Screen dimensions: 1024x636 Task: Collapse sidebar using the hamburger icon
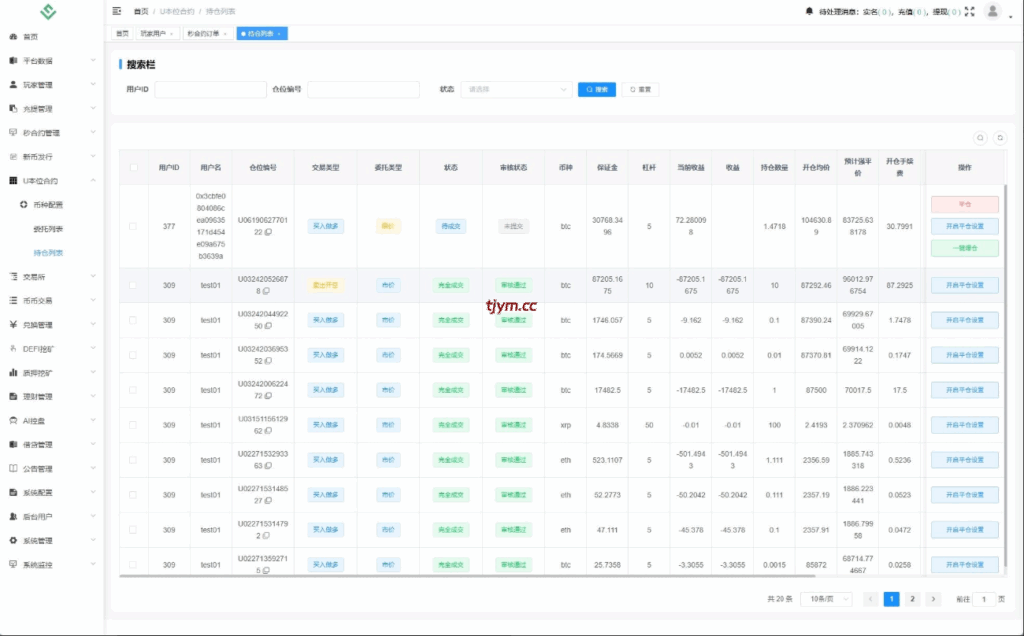click(117, 11)
